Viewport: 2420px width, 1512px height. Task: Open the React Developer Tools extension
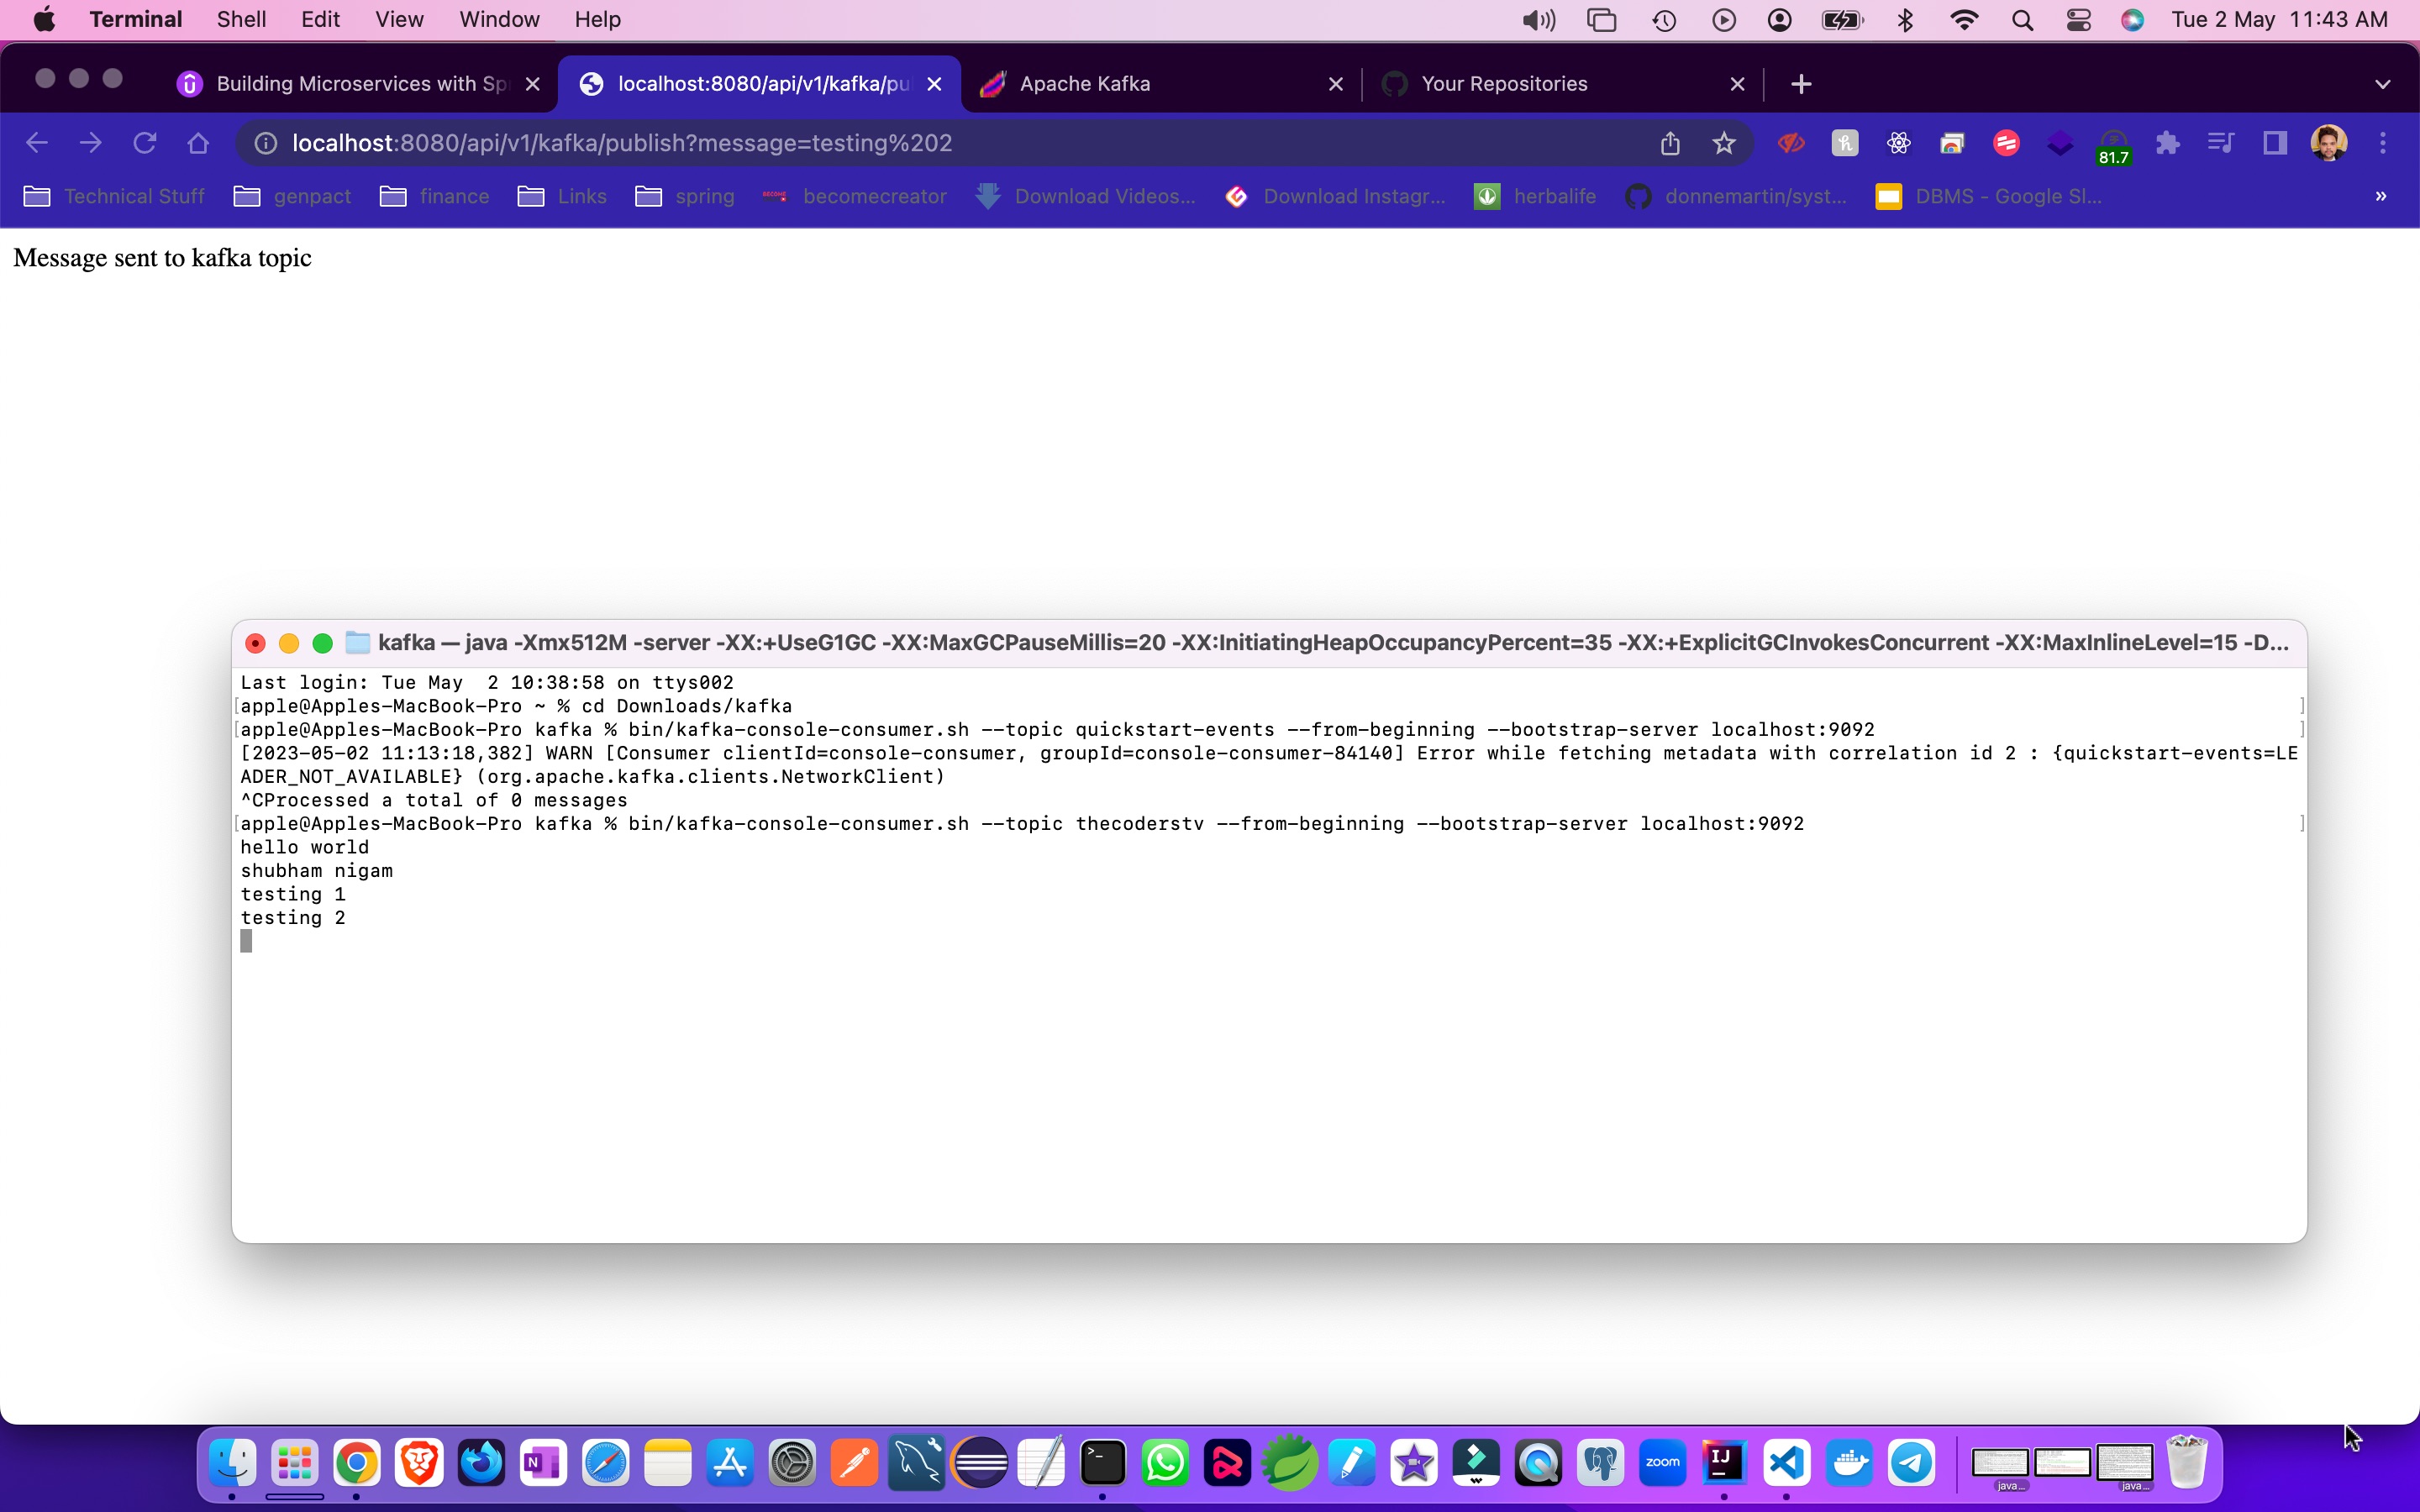point(1899,143)
